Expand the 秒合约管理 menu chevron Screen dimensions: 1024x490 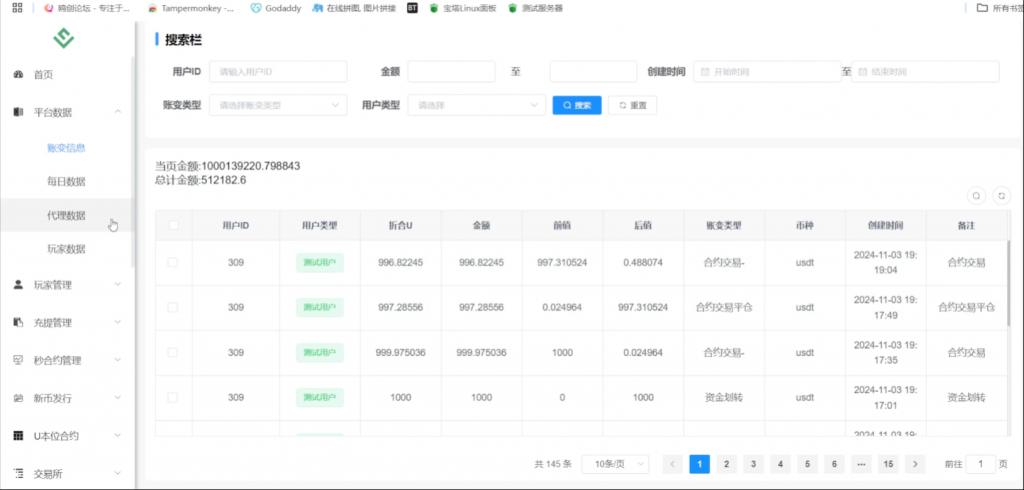(118, 360)
